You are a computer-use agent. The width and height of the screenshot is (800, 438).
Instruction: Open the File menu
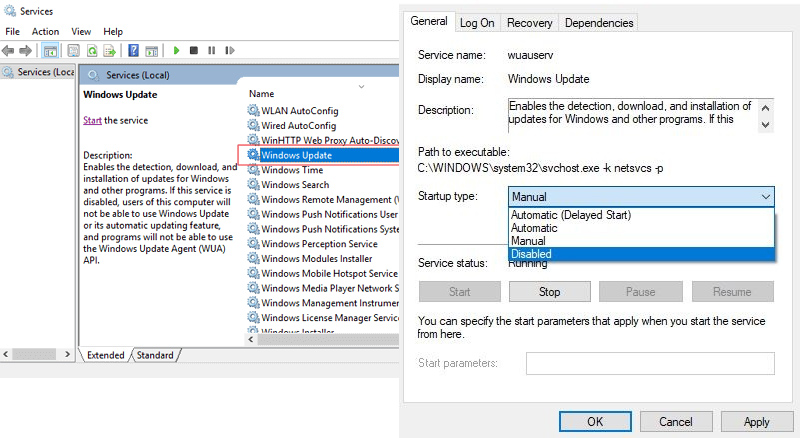coord(12,32)
